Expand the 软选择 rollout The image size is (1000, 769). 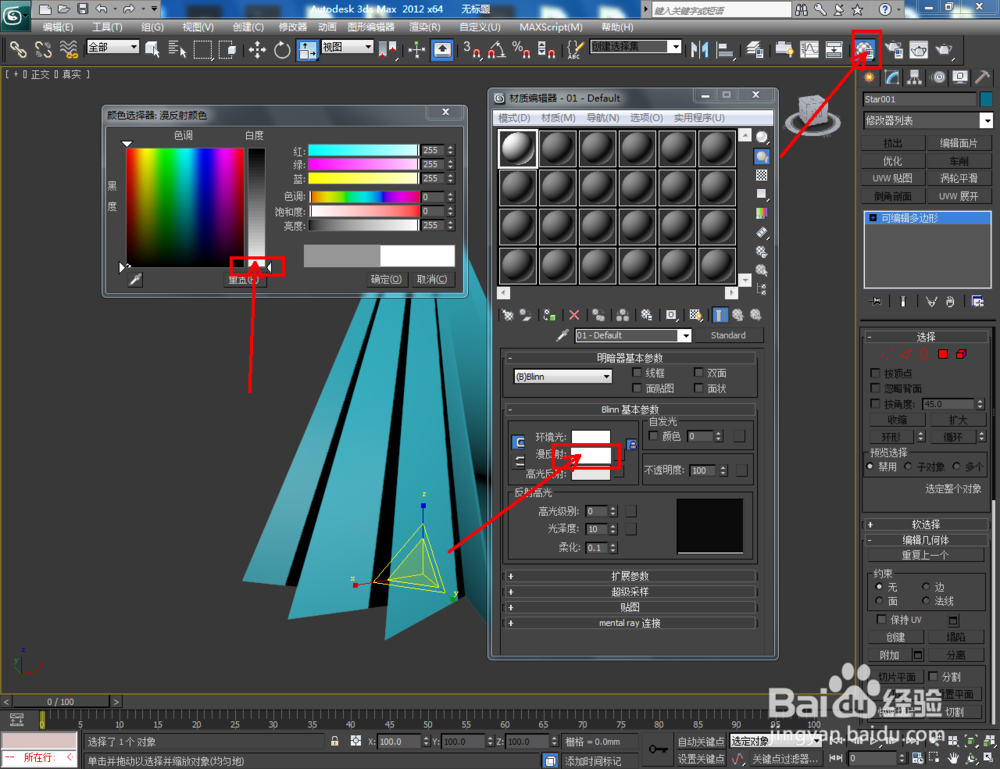[x=926, y=524]
